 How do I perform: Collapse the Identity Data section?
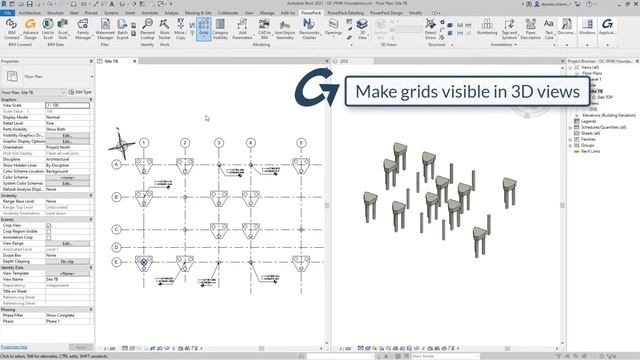(91, 267)
